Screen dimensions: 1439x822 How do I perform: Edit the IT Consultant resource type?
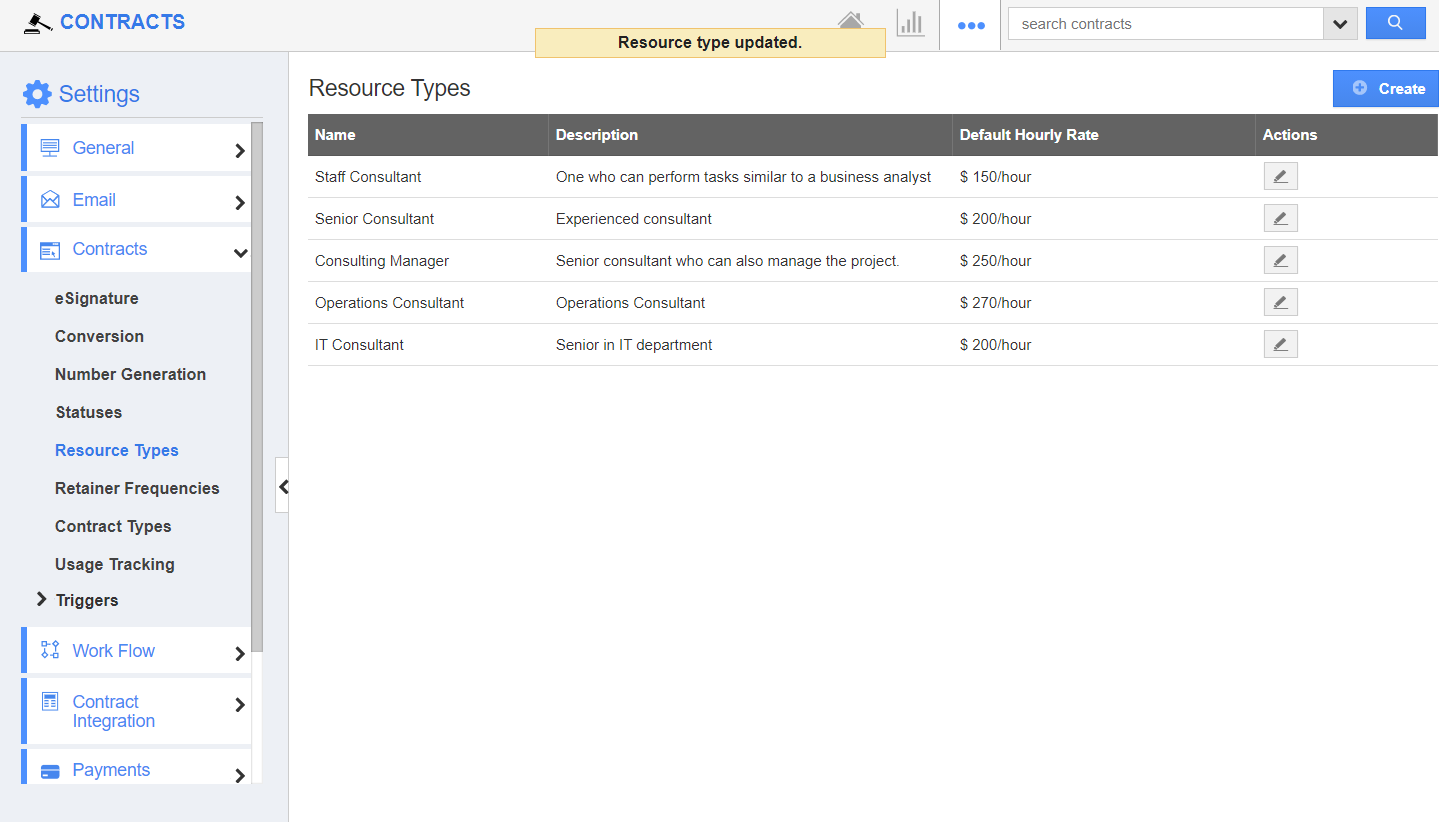click(1280, 345)
